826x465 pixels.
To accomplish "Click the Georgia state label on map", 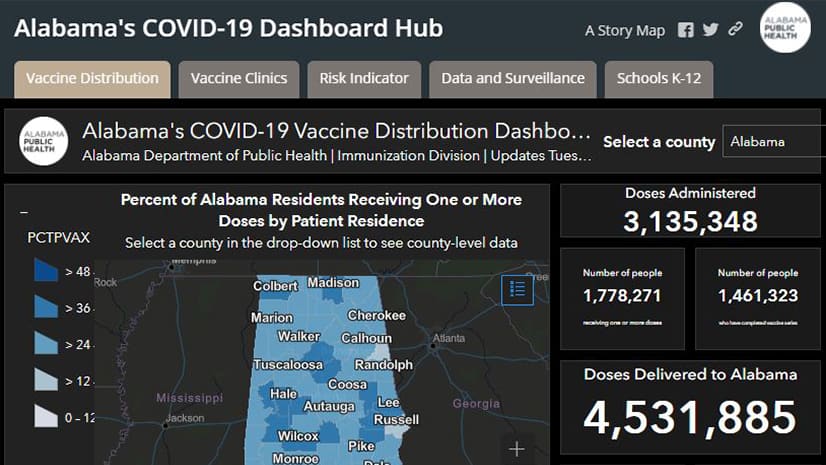I will click(x=476, y=404).
